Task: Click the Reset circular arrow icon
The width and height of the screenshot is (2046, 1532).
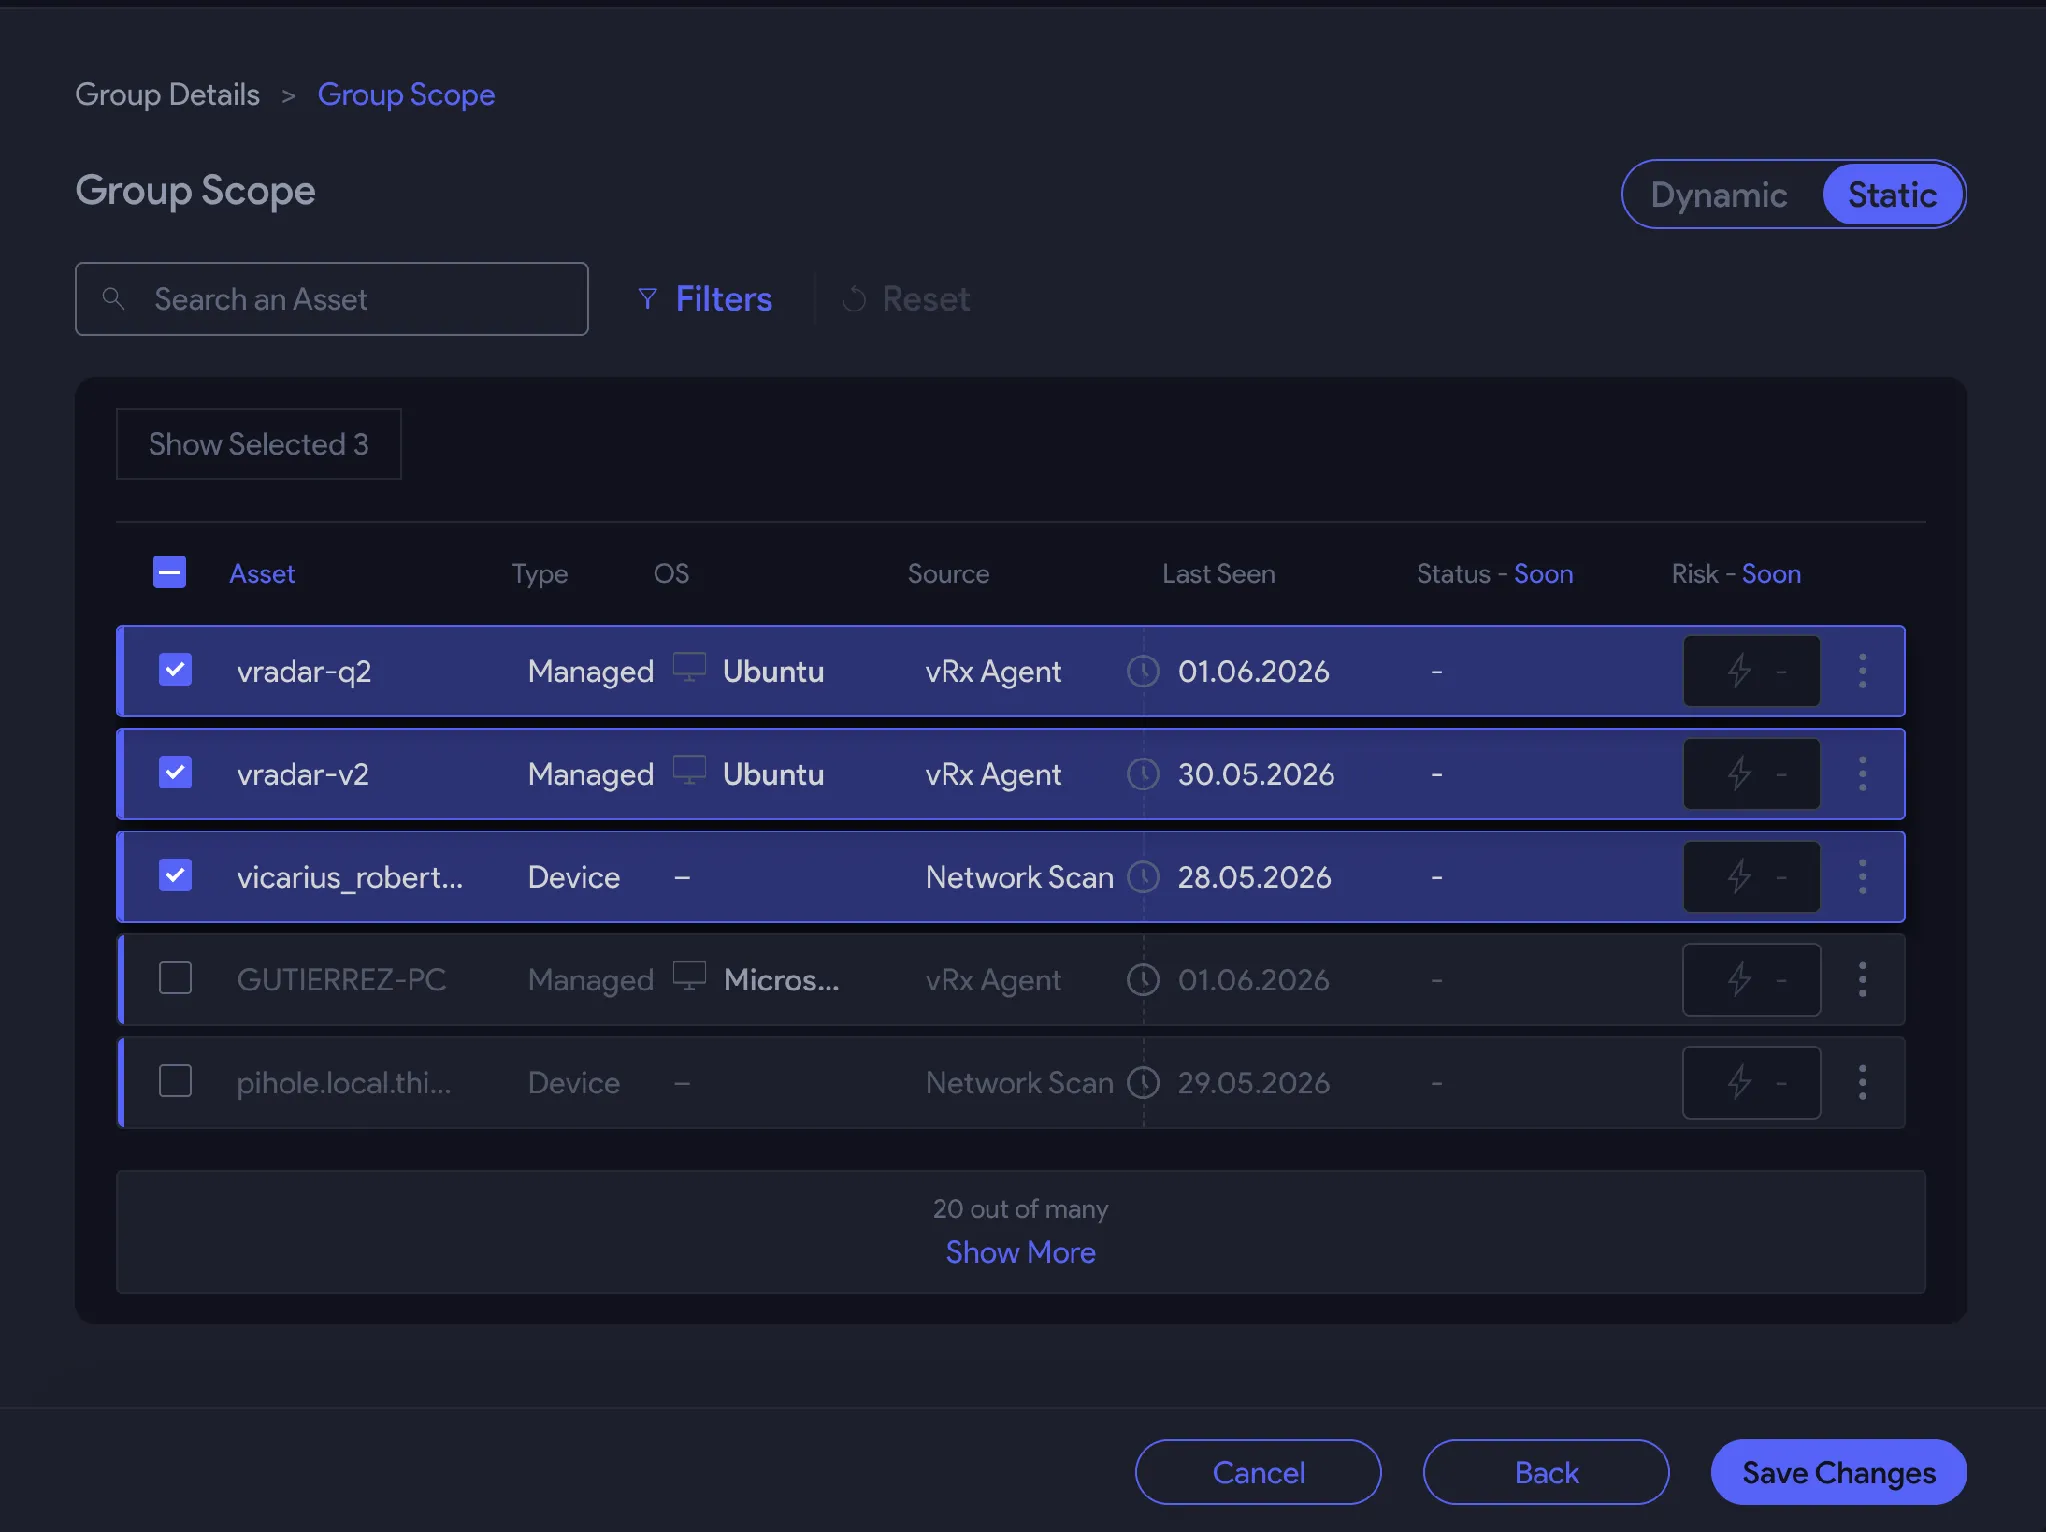Action: [x=854, y=299]
